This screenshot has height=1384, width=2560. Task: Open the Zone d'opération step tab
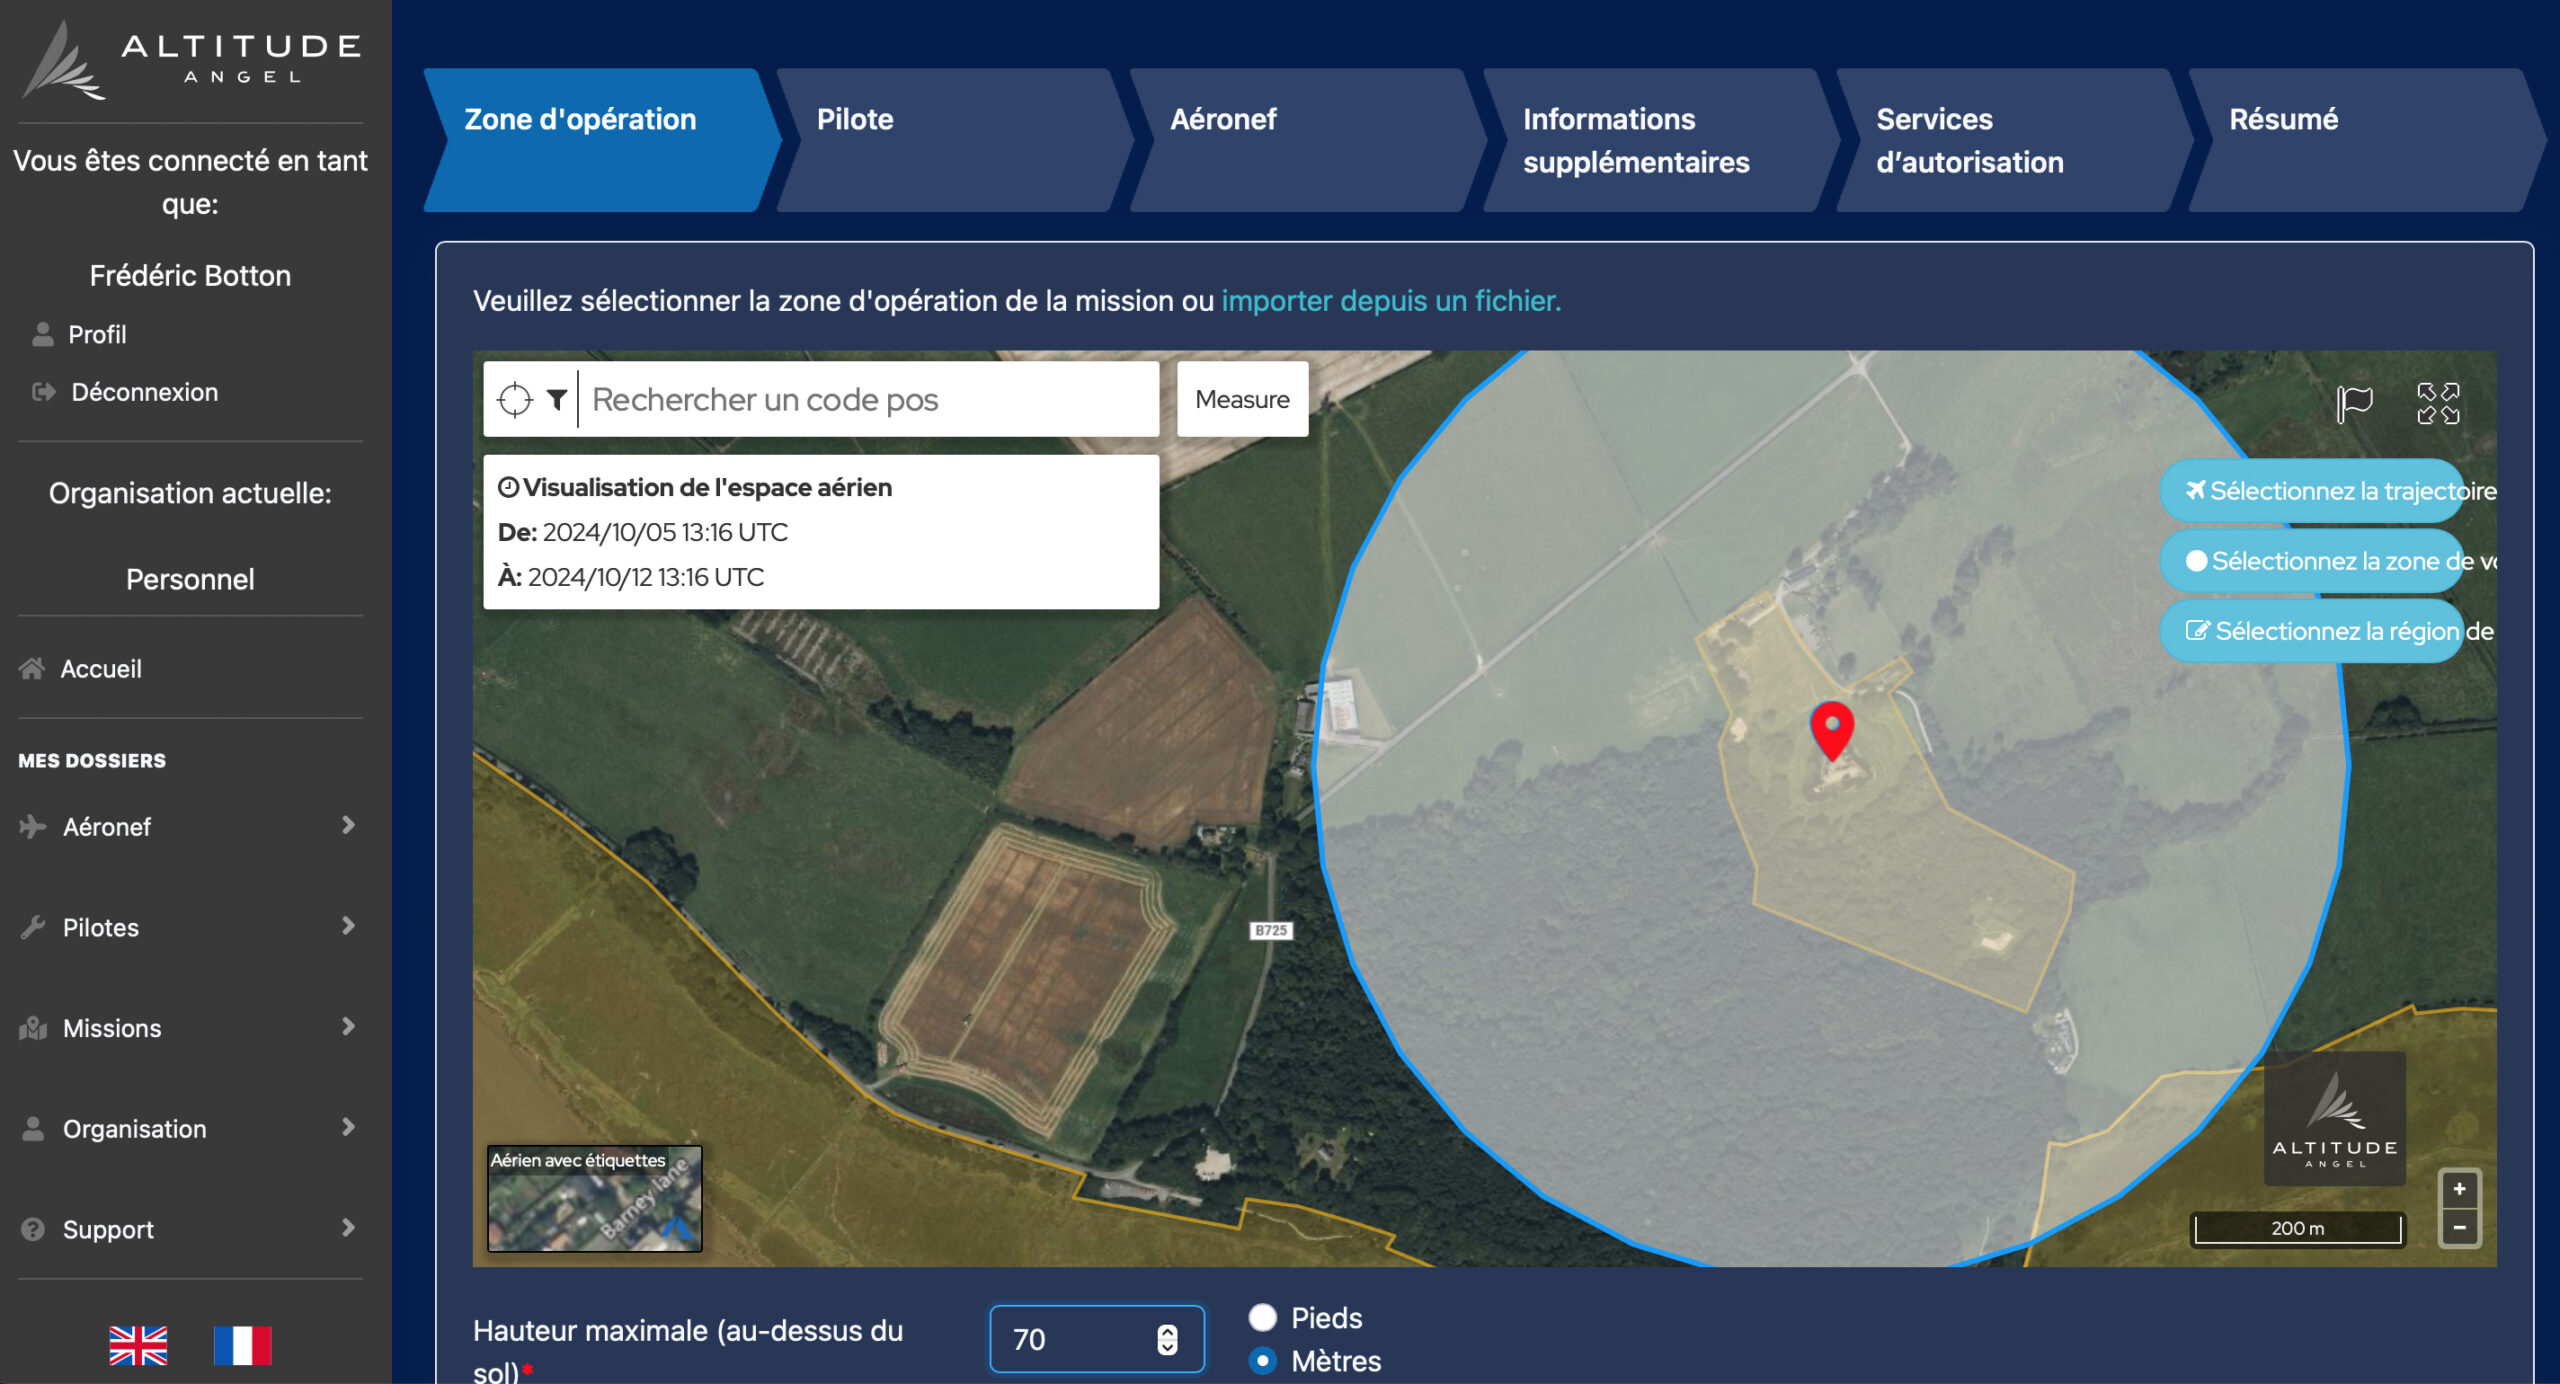point(601,140)
